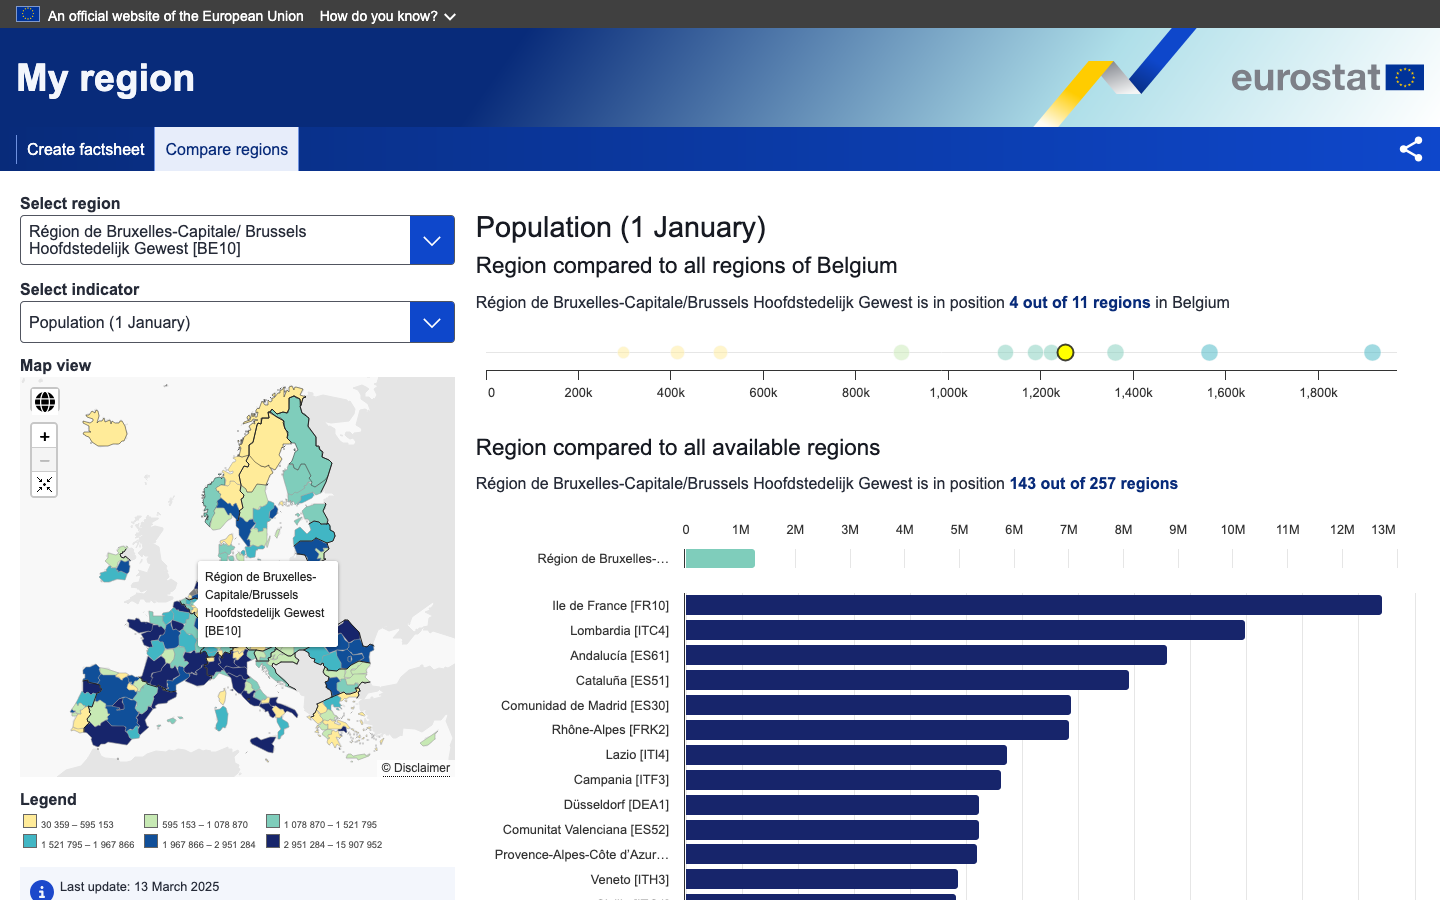Click the Provence-Alpes-Côte d'Azur label
Screen dimensions: 1440x900
pyautogui.click(x=582, y=855)
